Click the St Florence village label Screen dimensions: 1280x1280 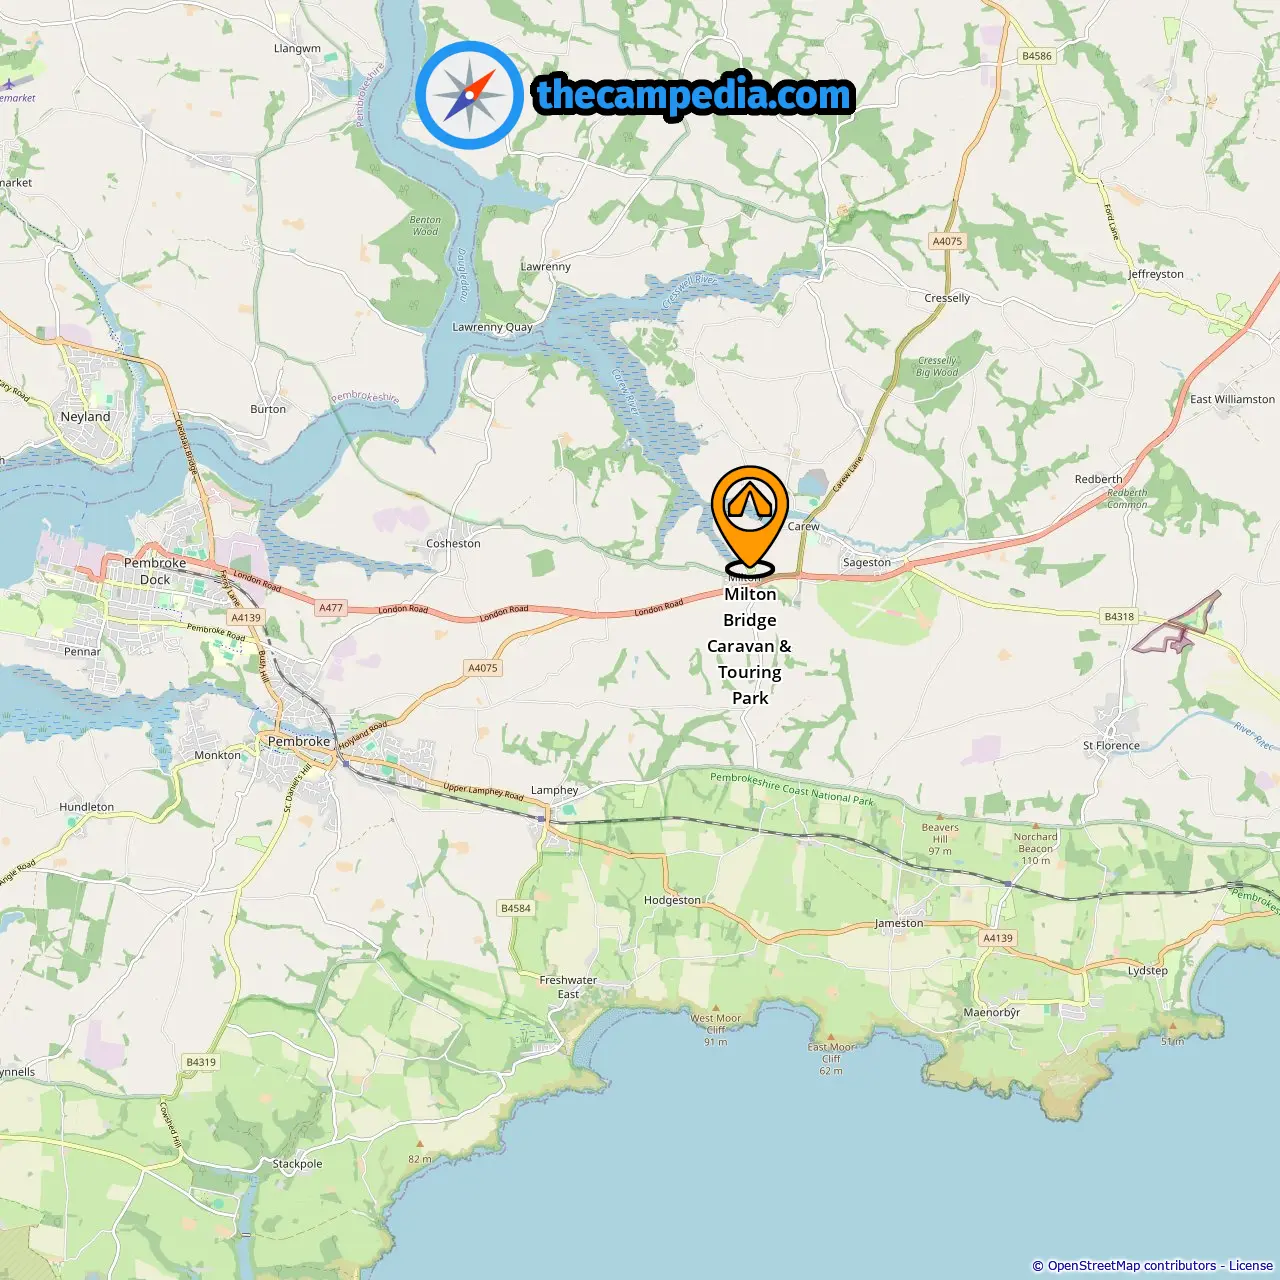click(1111, 745)
